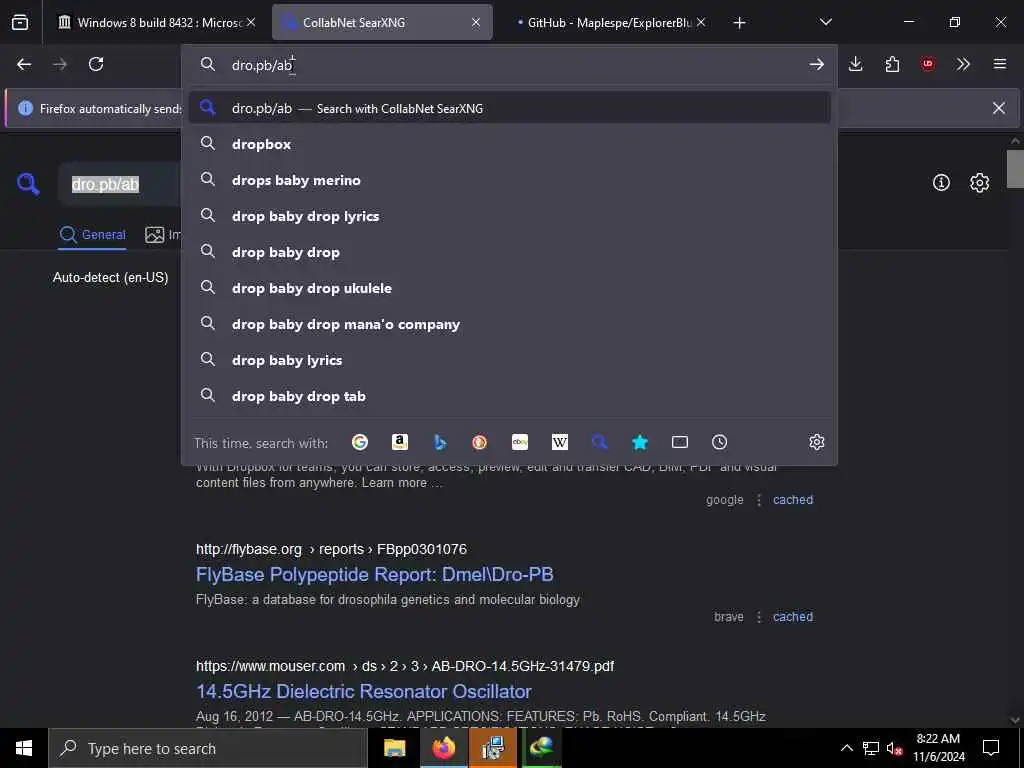Click the muted volume tray icon
This screenshot has height=768, width=1024.
pos(894,748)
